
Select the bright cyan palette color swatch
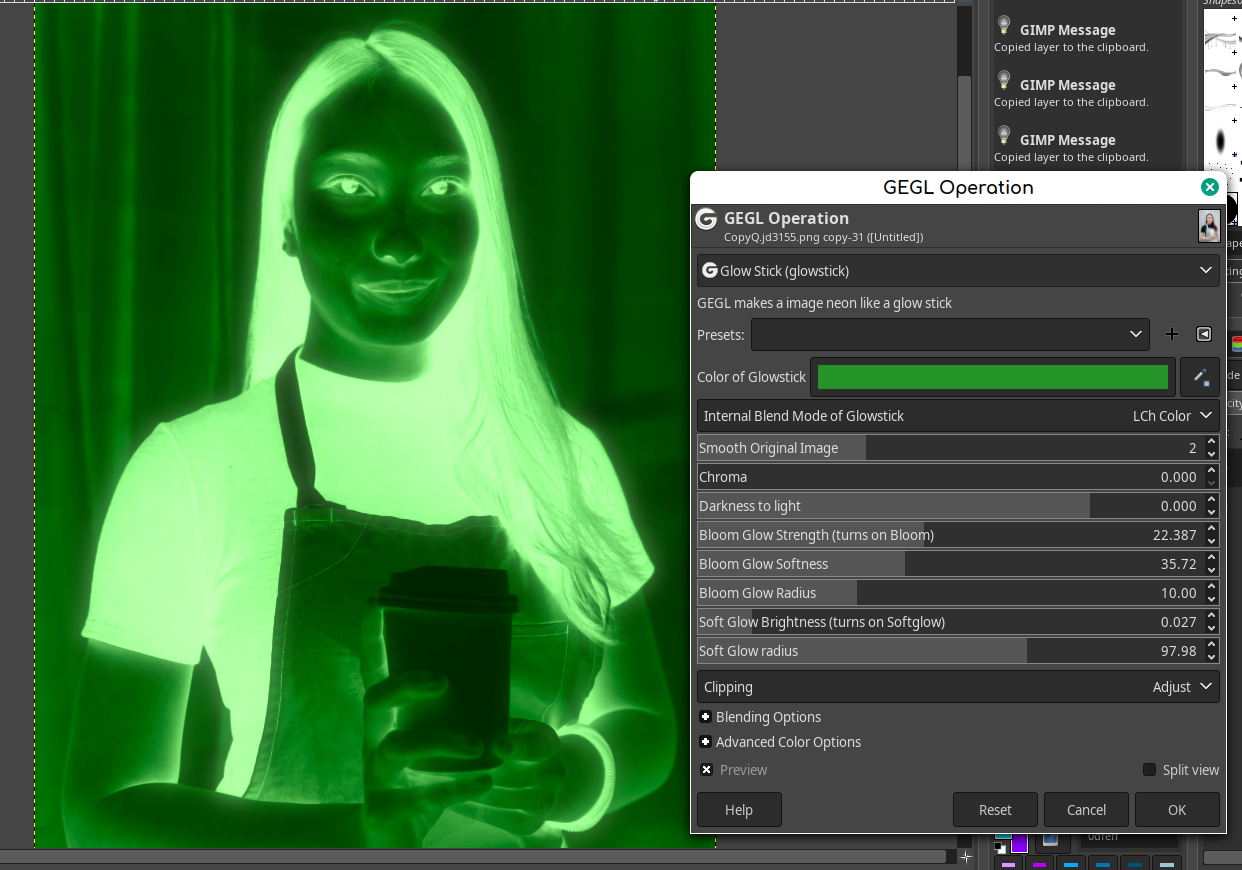click(1071, 865)
